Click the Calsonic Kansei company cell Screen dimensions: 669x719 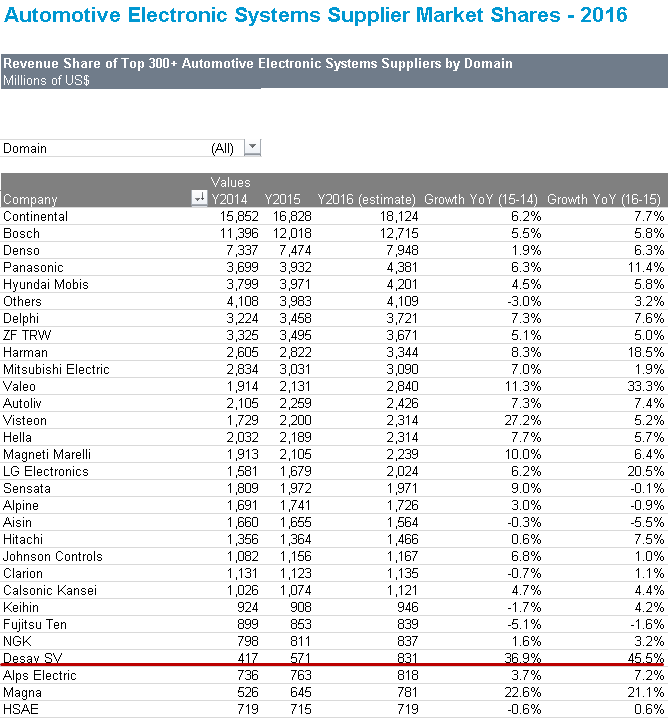click(x=50, y=590)
